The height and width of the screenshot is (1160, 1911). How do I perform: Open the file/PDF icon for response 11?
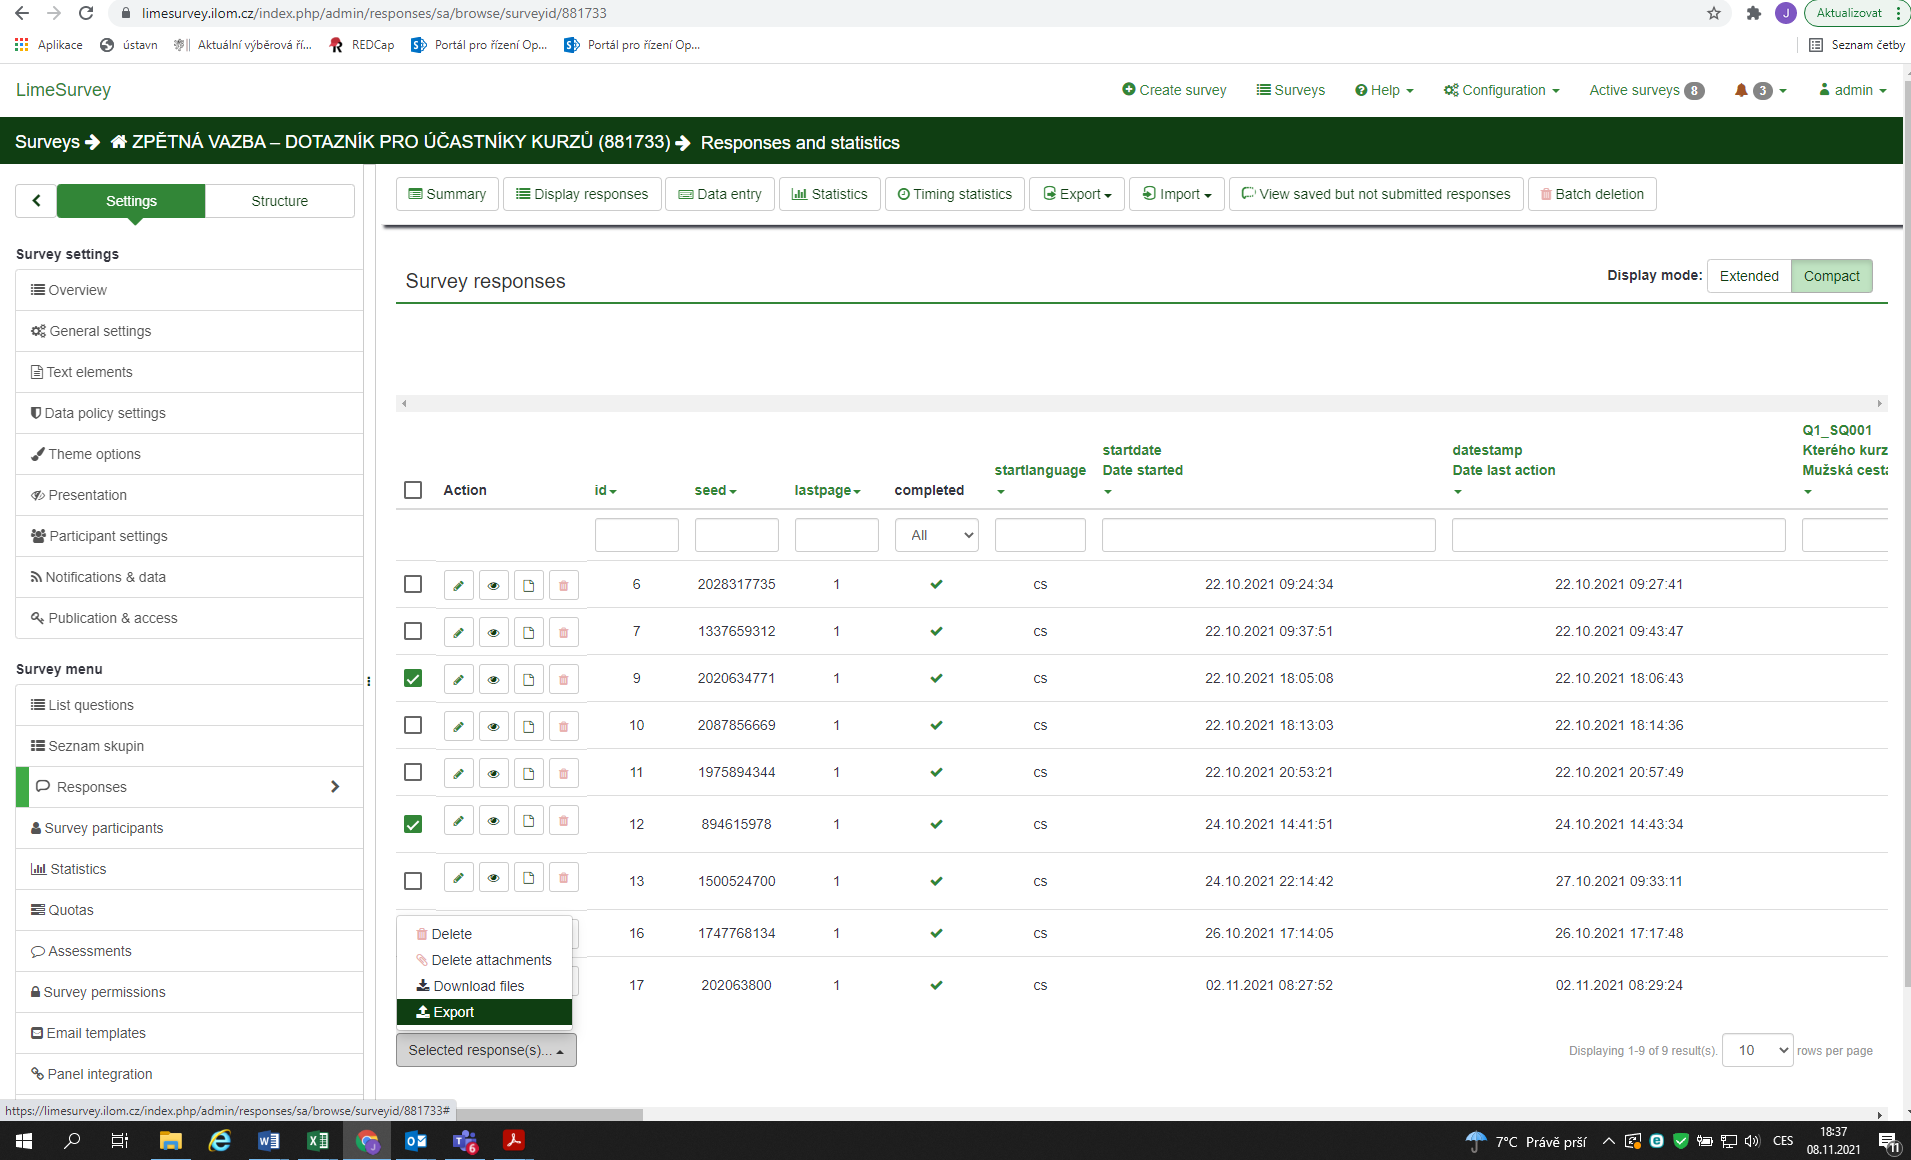[x=528, y=773]
